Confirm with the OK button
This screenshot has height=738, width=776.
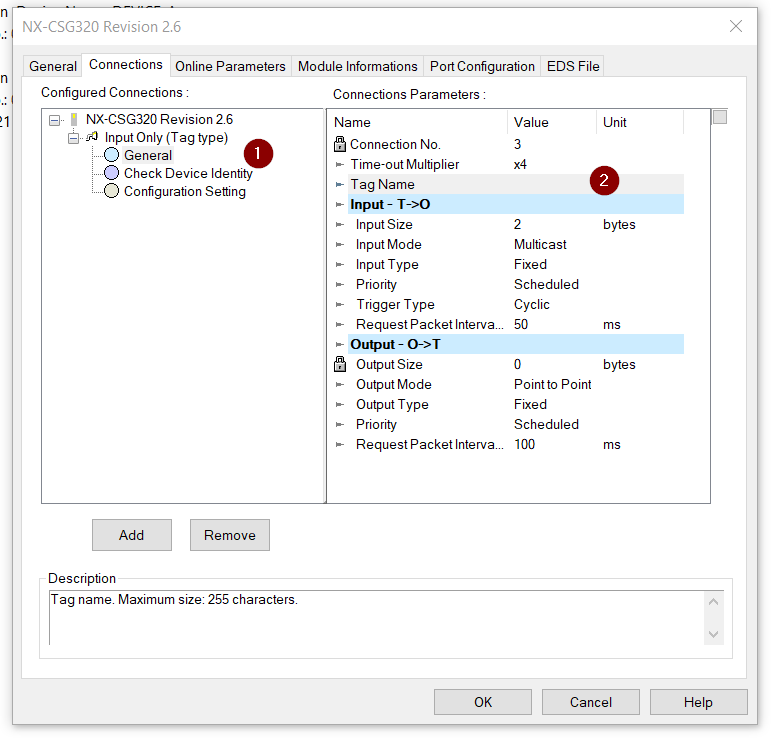click(483, 702)
